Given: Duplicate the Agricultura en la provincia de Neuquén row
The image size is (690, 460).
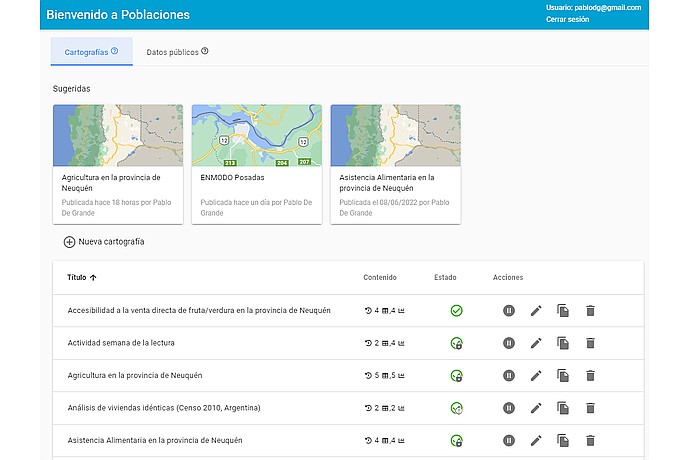Looking at the screenshot, I should pos(563,375).
